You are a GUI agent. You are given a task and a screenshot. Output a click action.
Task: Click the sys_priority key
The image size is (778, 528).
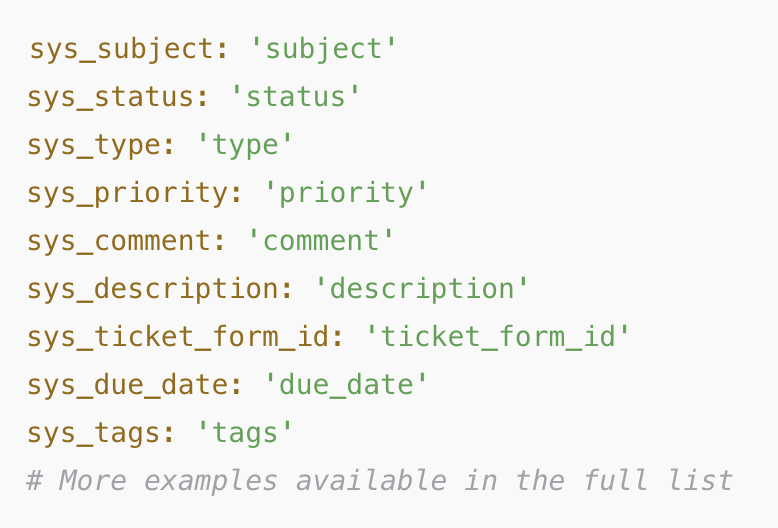128,193
